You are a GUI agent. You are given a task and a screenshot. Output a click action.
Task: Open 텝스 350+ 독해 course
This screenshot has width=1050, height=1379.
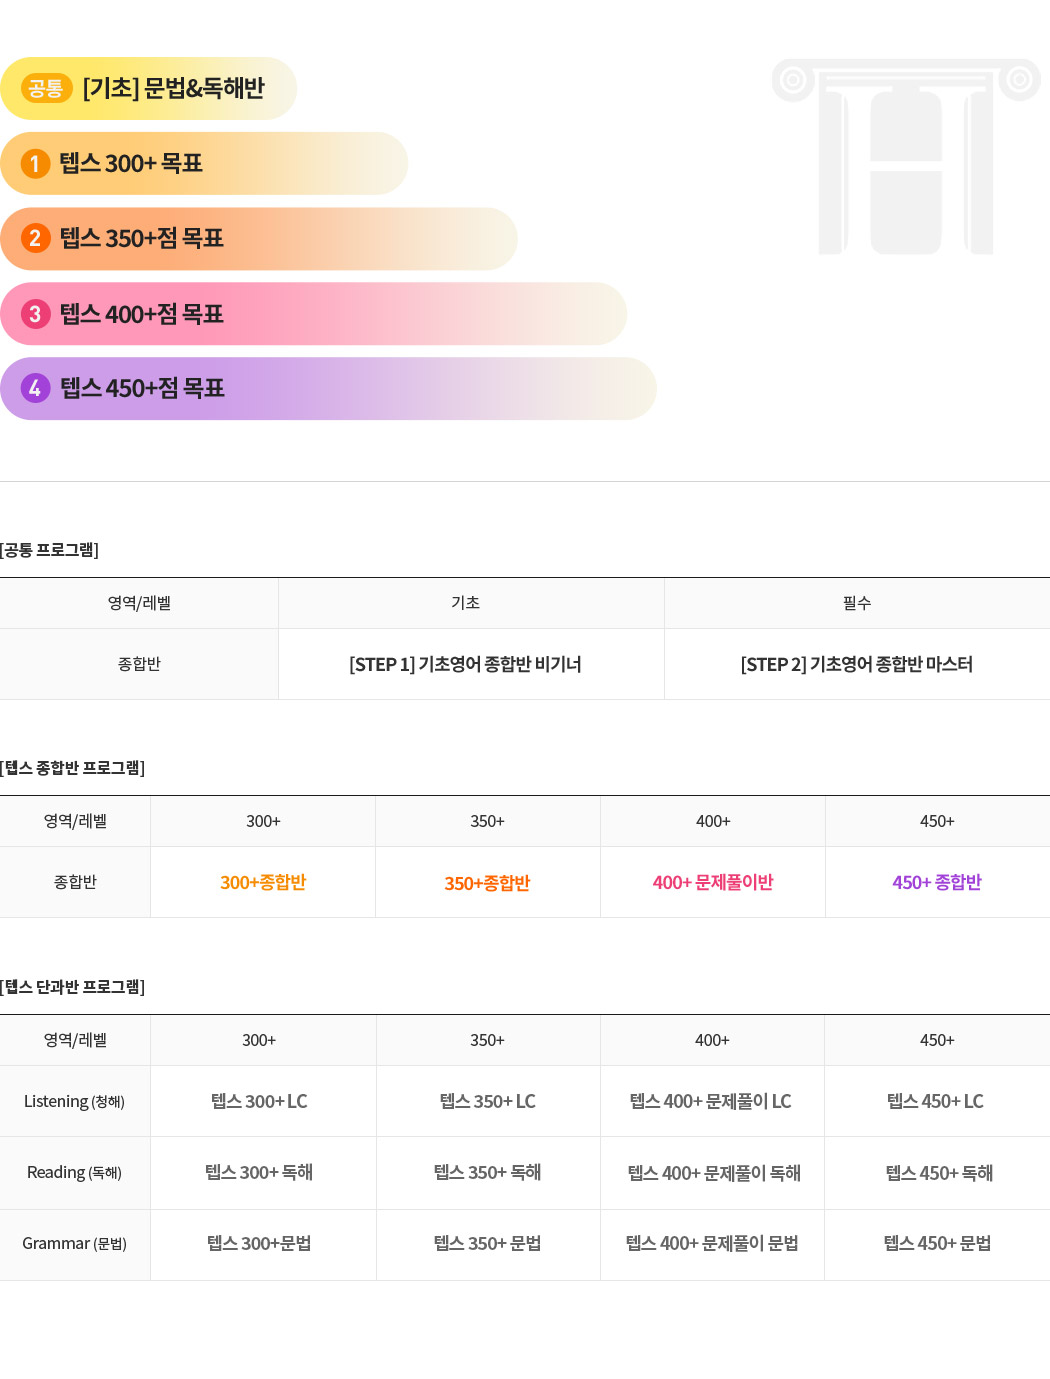click(487, 1172)
